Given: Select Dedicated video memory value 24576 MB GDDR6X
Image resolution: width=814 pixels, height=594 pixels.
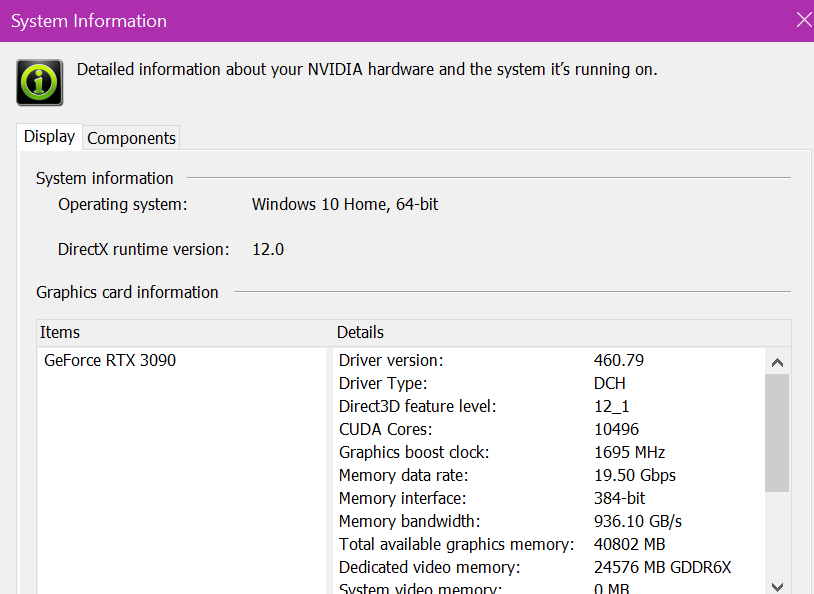Looking at the screenshot, I should point(662,567).
